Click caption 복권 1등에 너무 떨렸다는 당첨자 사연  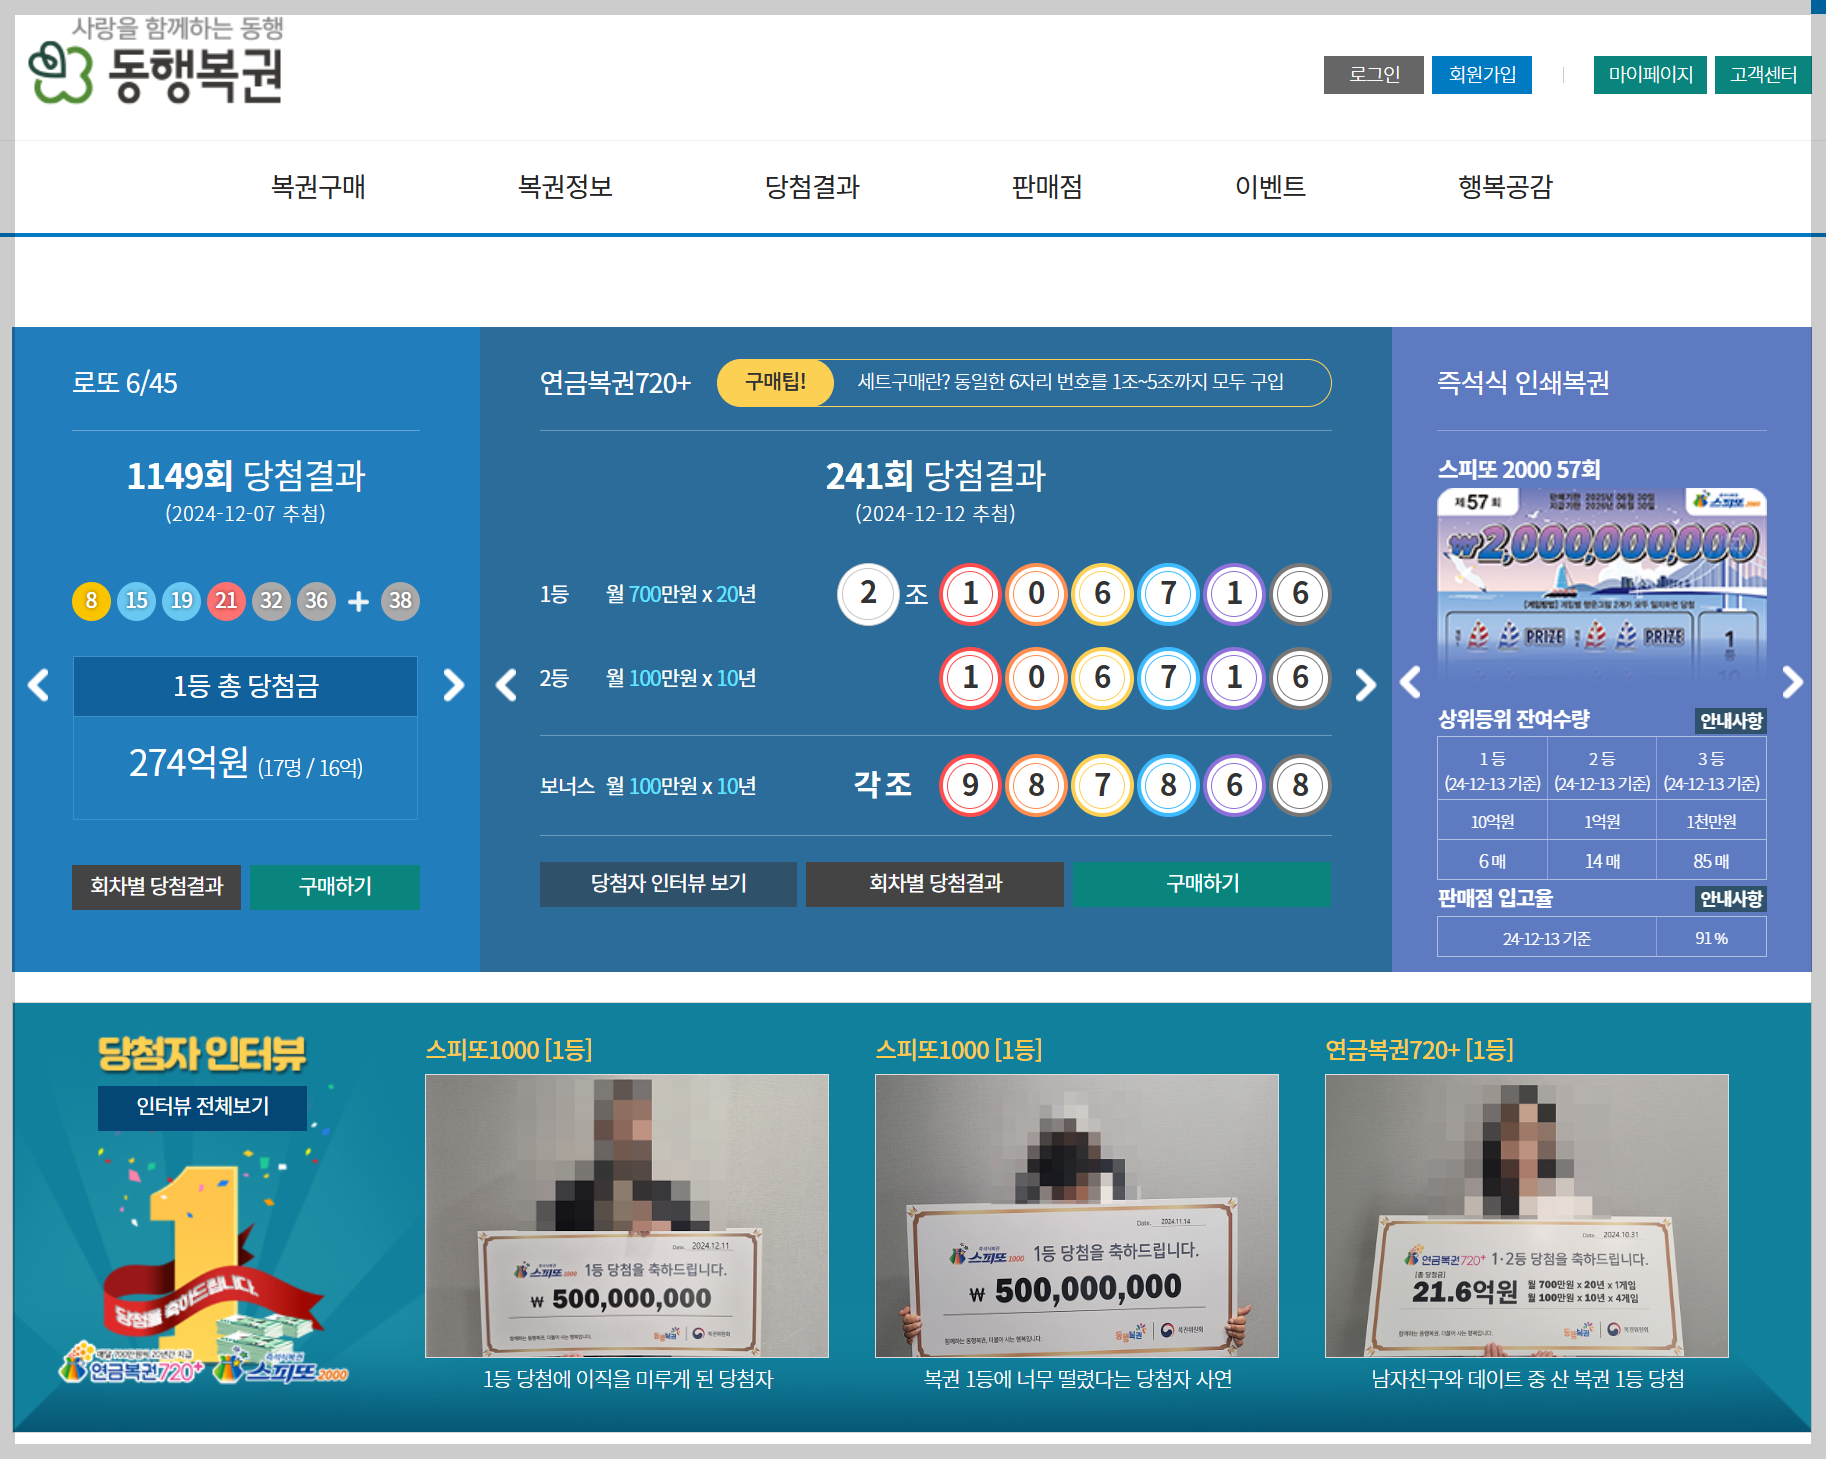click(x=1078, y=1379)
